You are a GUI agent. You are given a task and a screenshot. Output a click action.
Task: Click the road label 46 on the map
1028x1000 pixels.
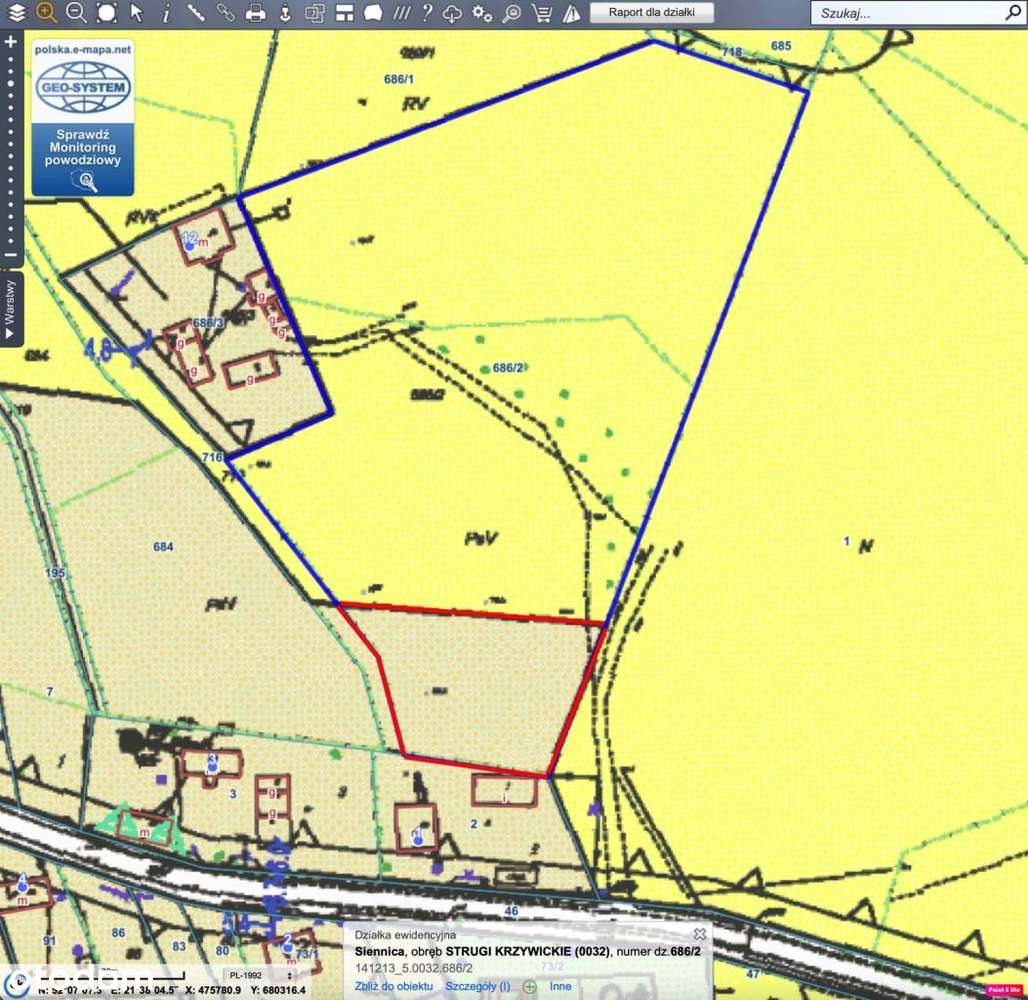click(x=511, y=910)
